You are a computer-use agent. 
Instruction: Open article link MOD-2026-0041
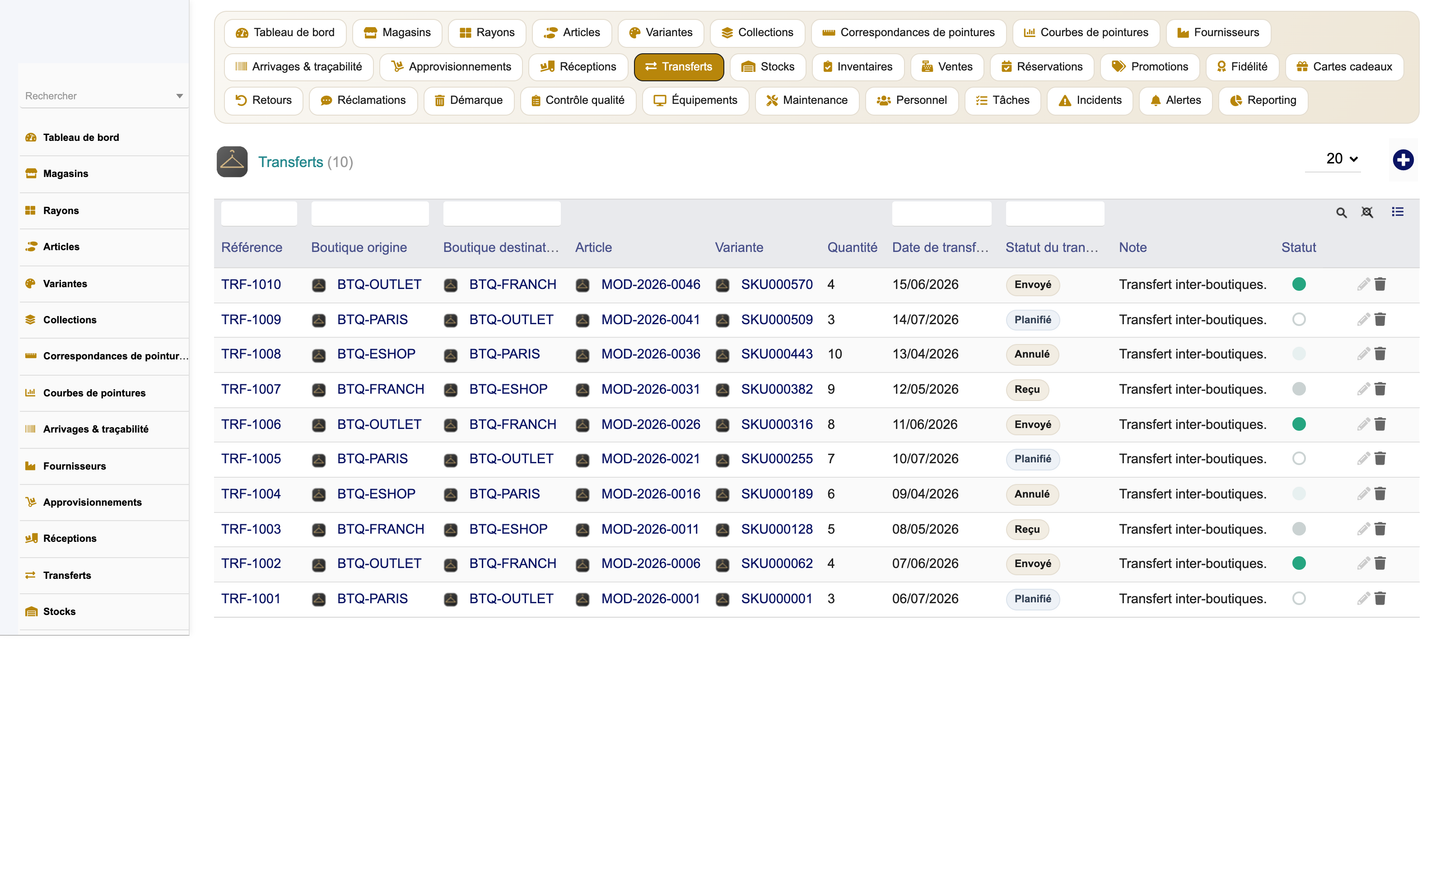[650, 319]
